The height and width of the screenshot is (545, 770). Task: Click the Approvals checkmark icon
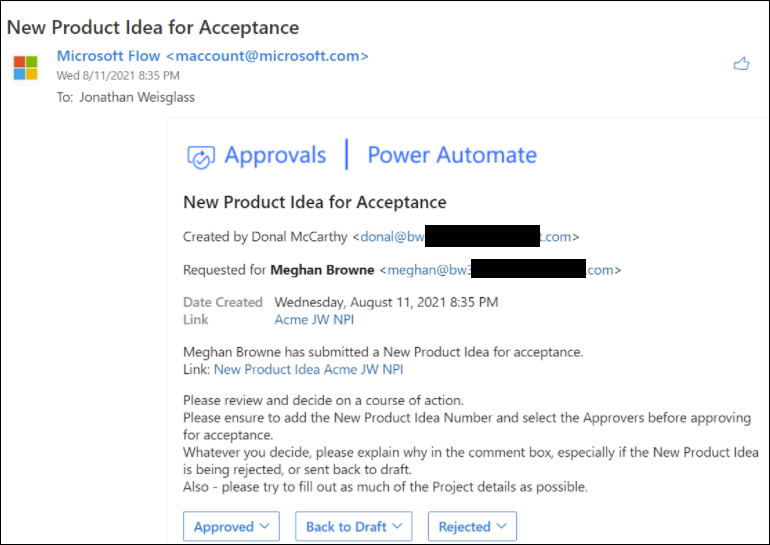[x=200, y=157]
